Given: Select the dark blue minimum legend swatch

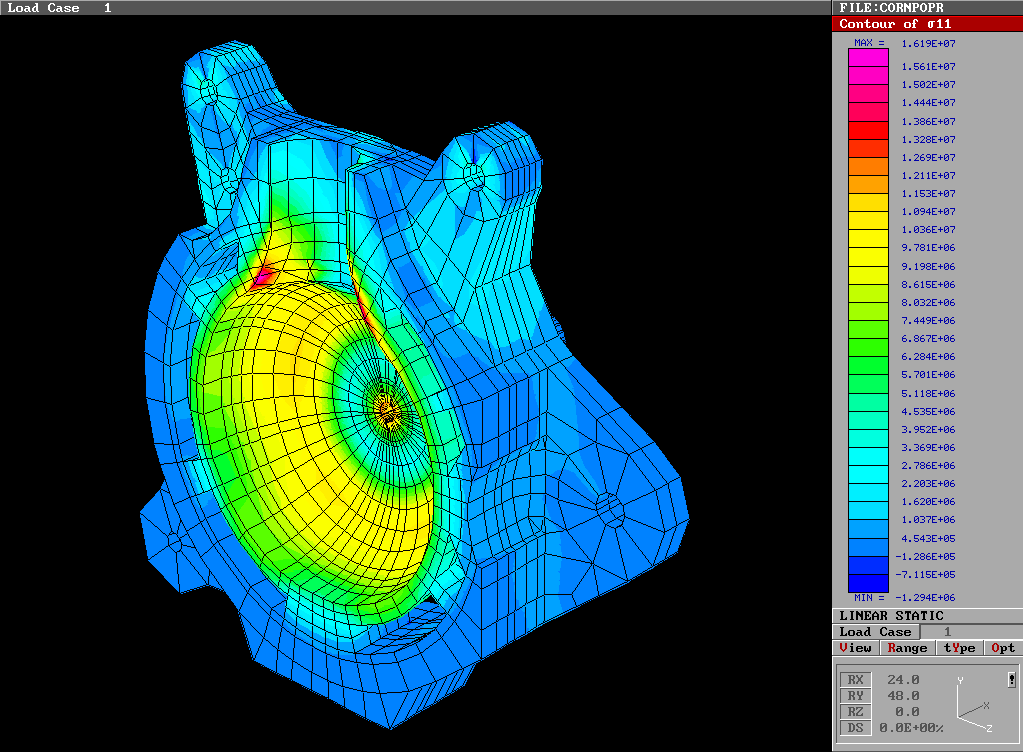Looking at the screenshot, I should 867,583.
